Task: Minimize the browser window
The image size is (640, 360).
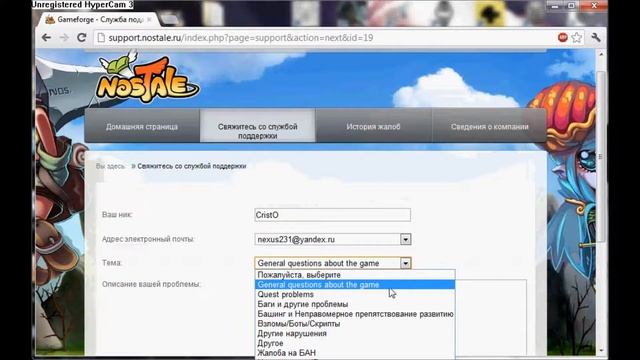Action: (x=555, y=6)
